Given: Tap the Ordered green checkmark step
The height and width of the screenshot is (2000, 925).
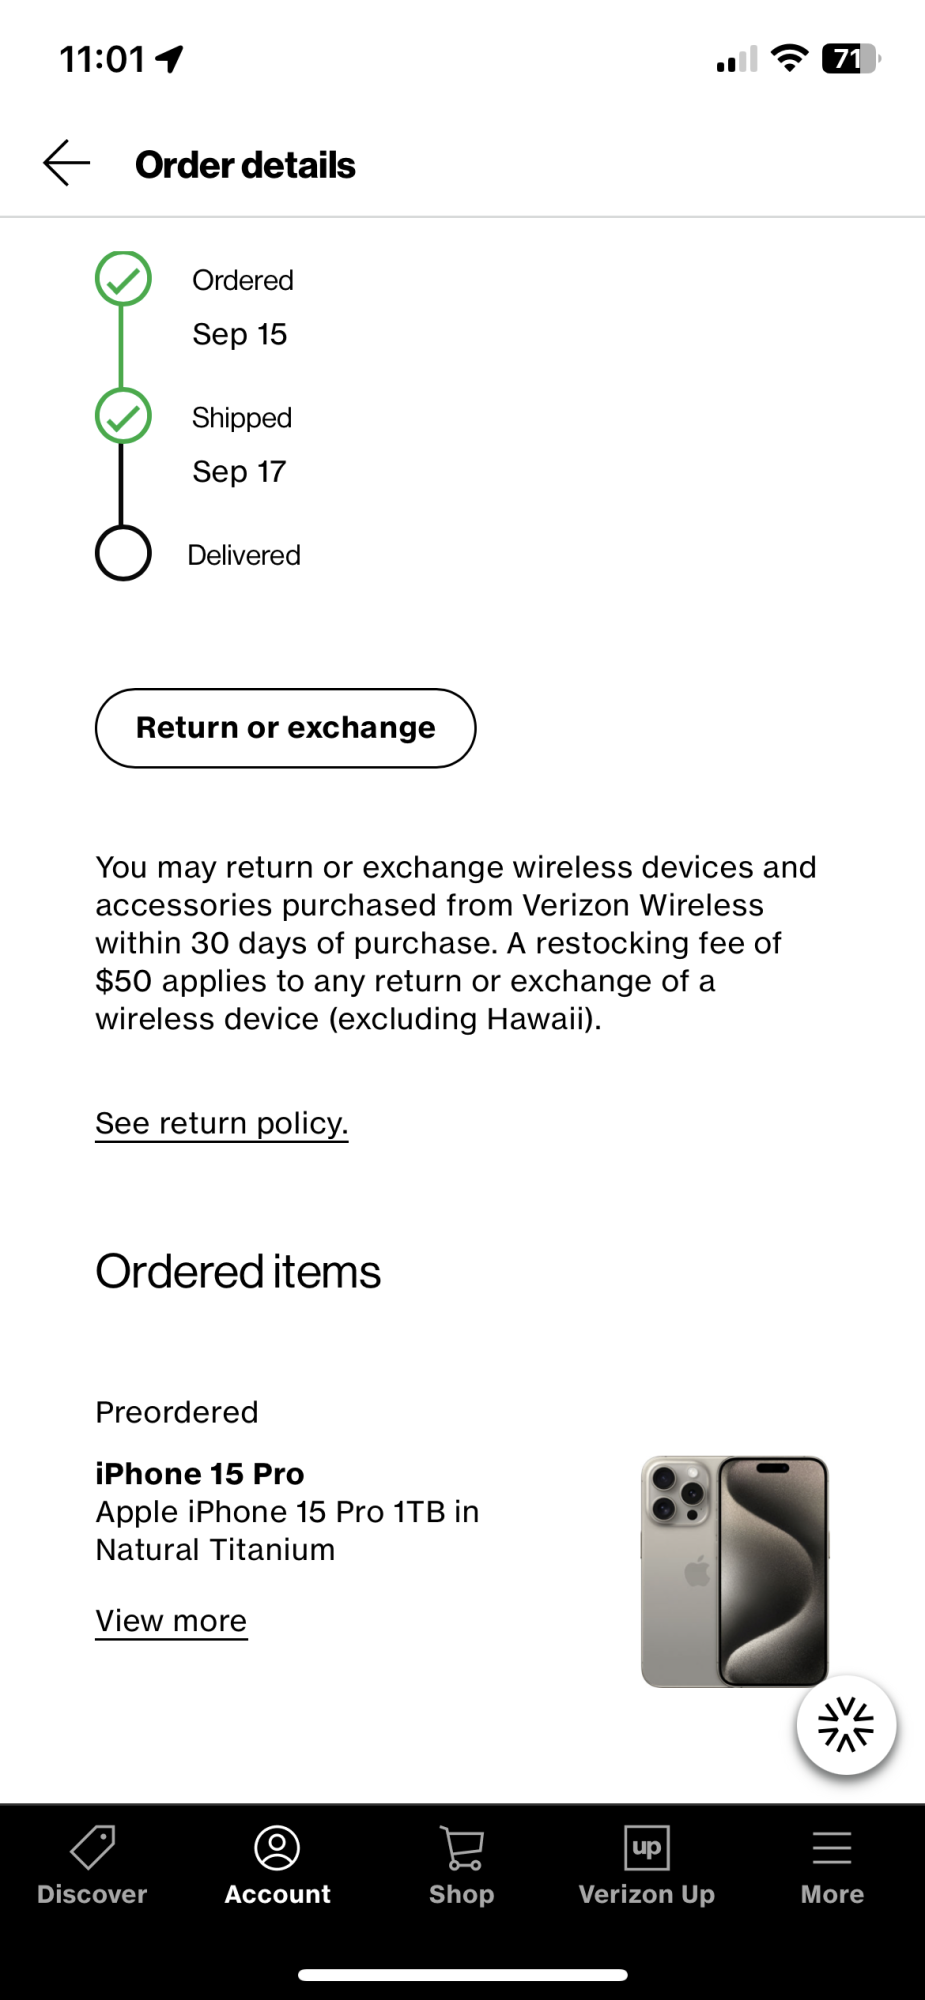Looking at the screenshot, I should pos(123,279).
